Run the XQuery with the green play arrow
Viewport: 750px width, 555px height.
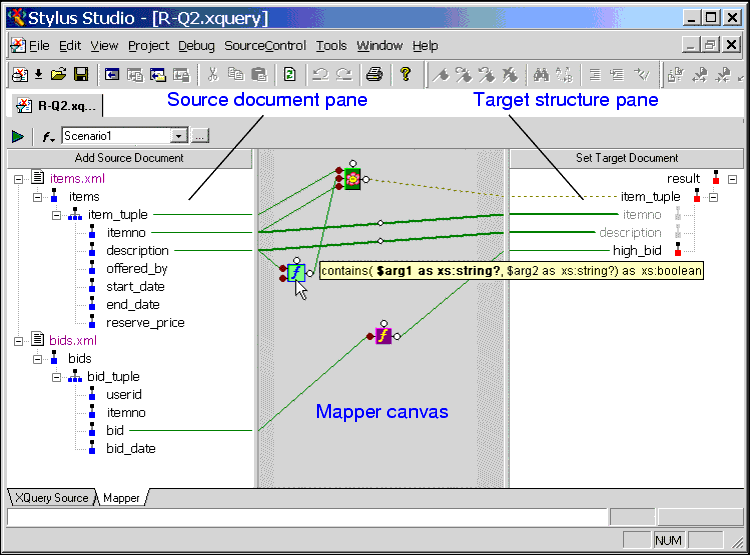(18, 136)
